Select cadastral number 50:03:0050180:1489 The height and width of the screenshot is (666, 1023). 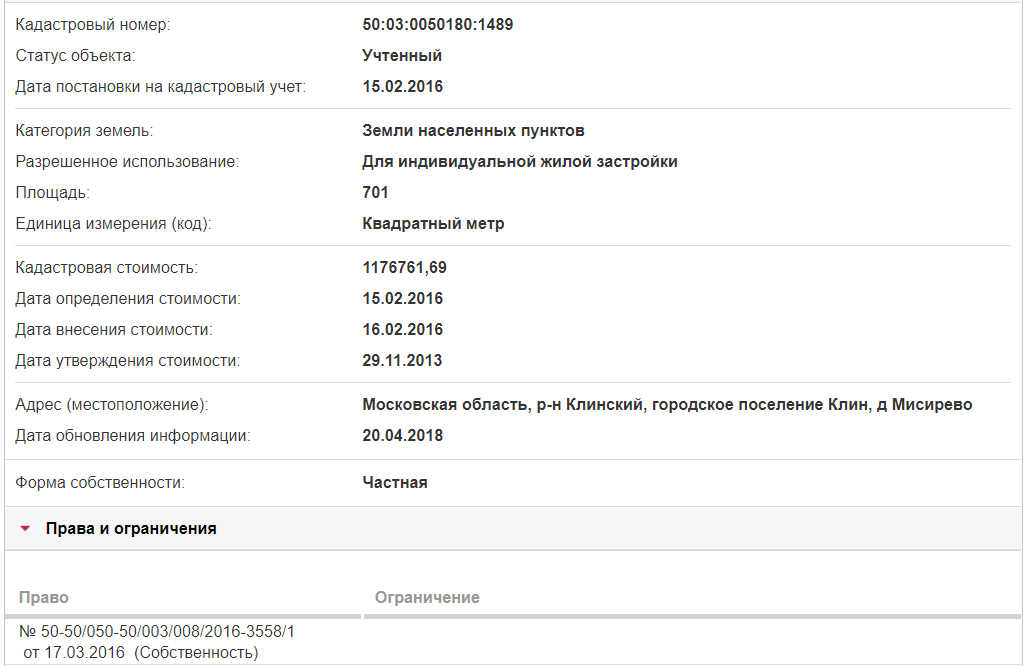point(438,25)
